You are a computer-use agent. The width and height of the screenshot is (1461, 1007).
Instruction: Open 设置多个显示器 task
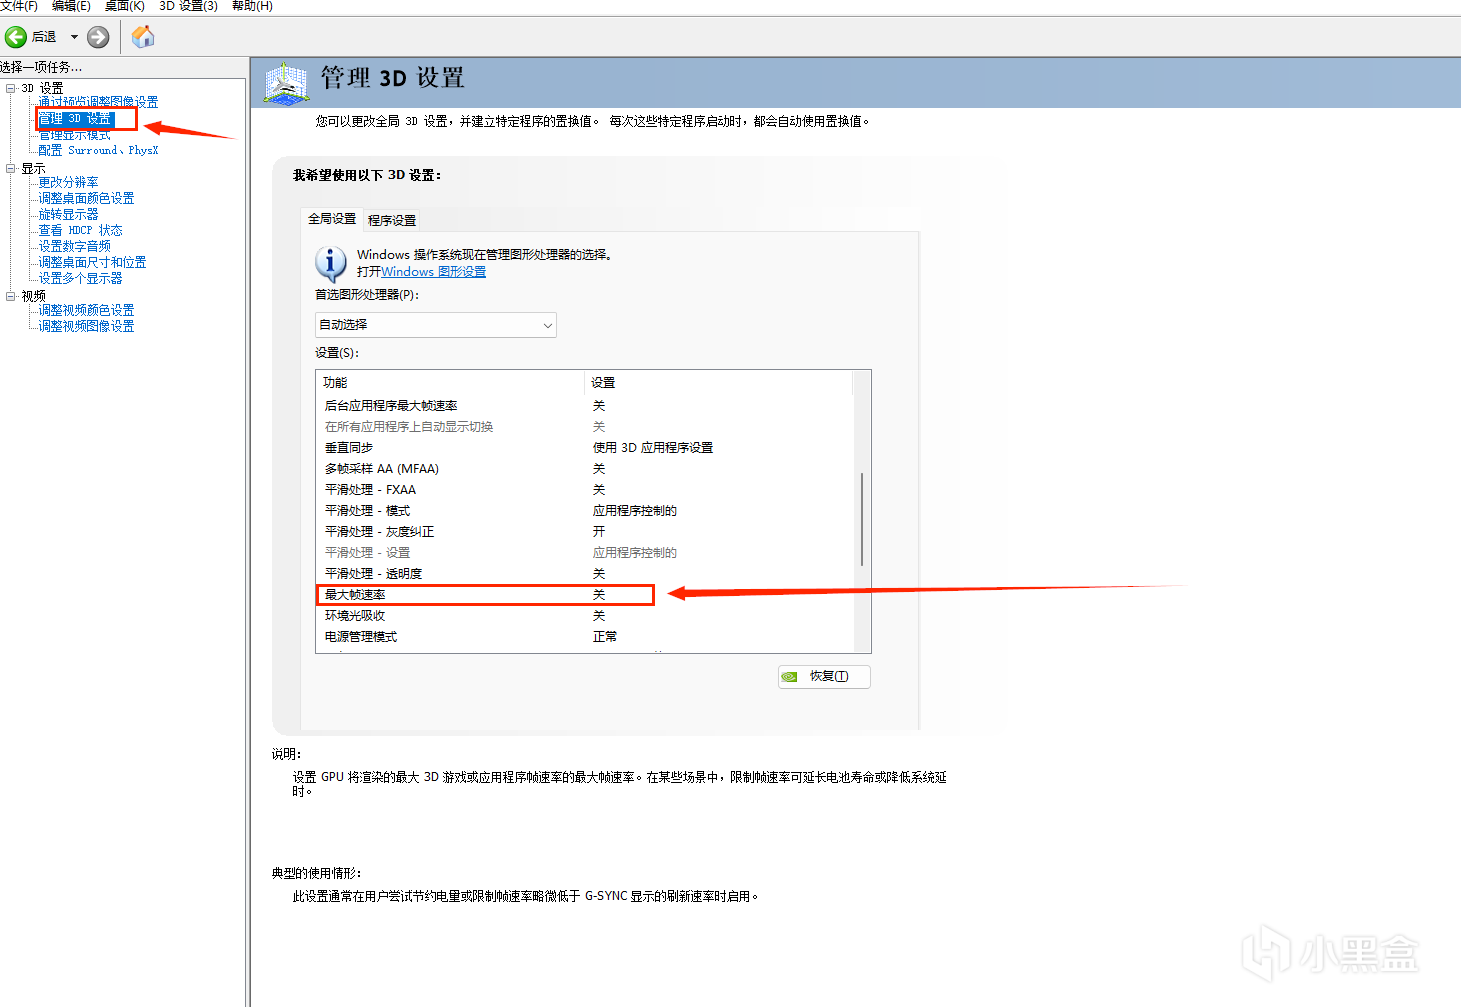point(80,278)
